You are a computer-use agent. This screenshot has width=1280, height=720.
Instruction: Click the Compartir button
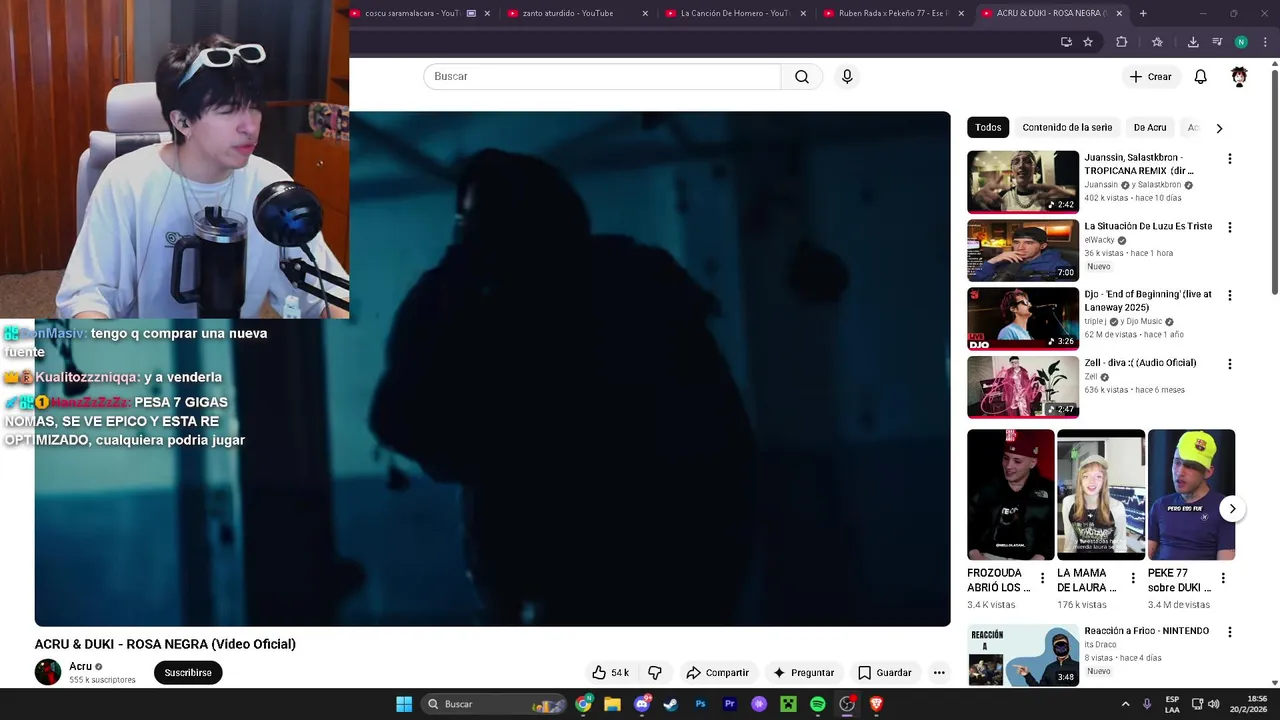[x=717, y=673]
